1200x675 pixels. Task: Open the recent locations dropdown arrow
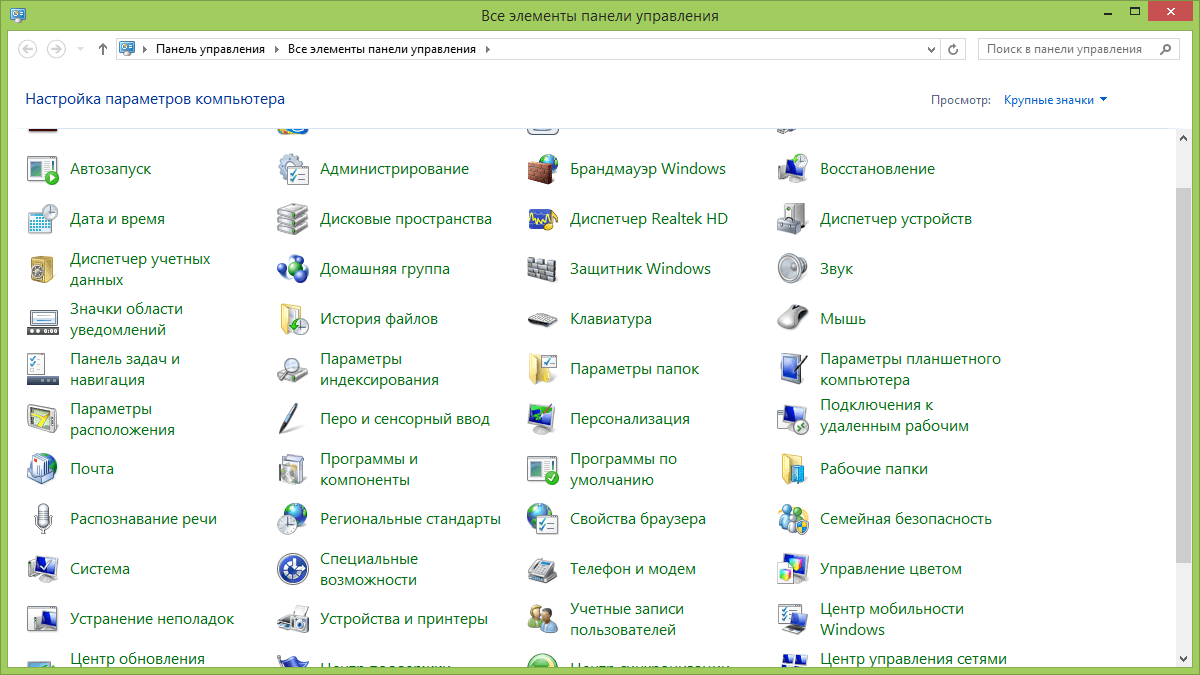(80, 49)
